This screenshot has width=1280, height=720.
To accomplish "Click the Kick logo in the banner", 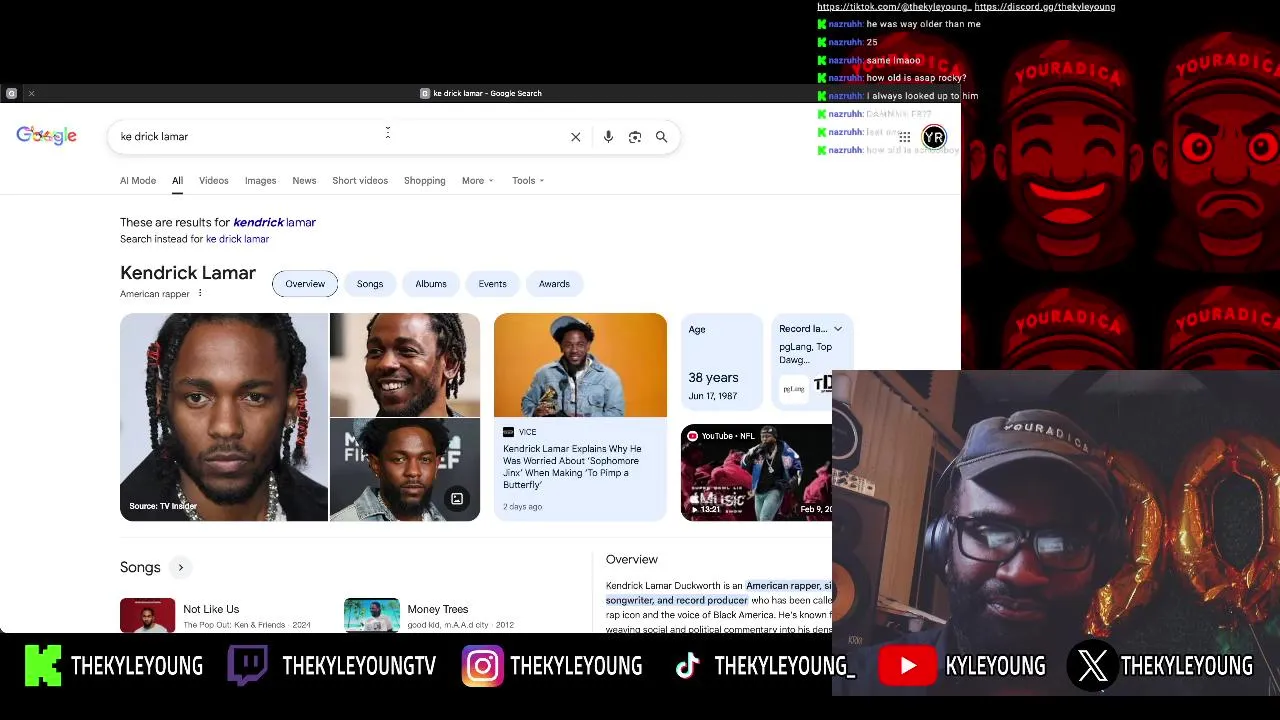I will click(x=43, y=666).
